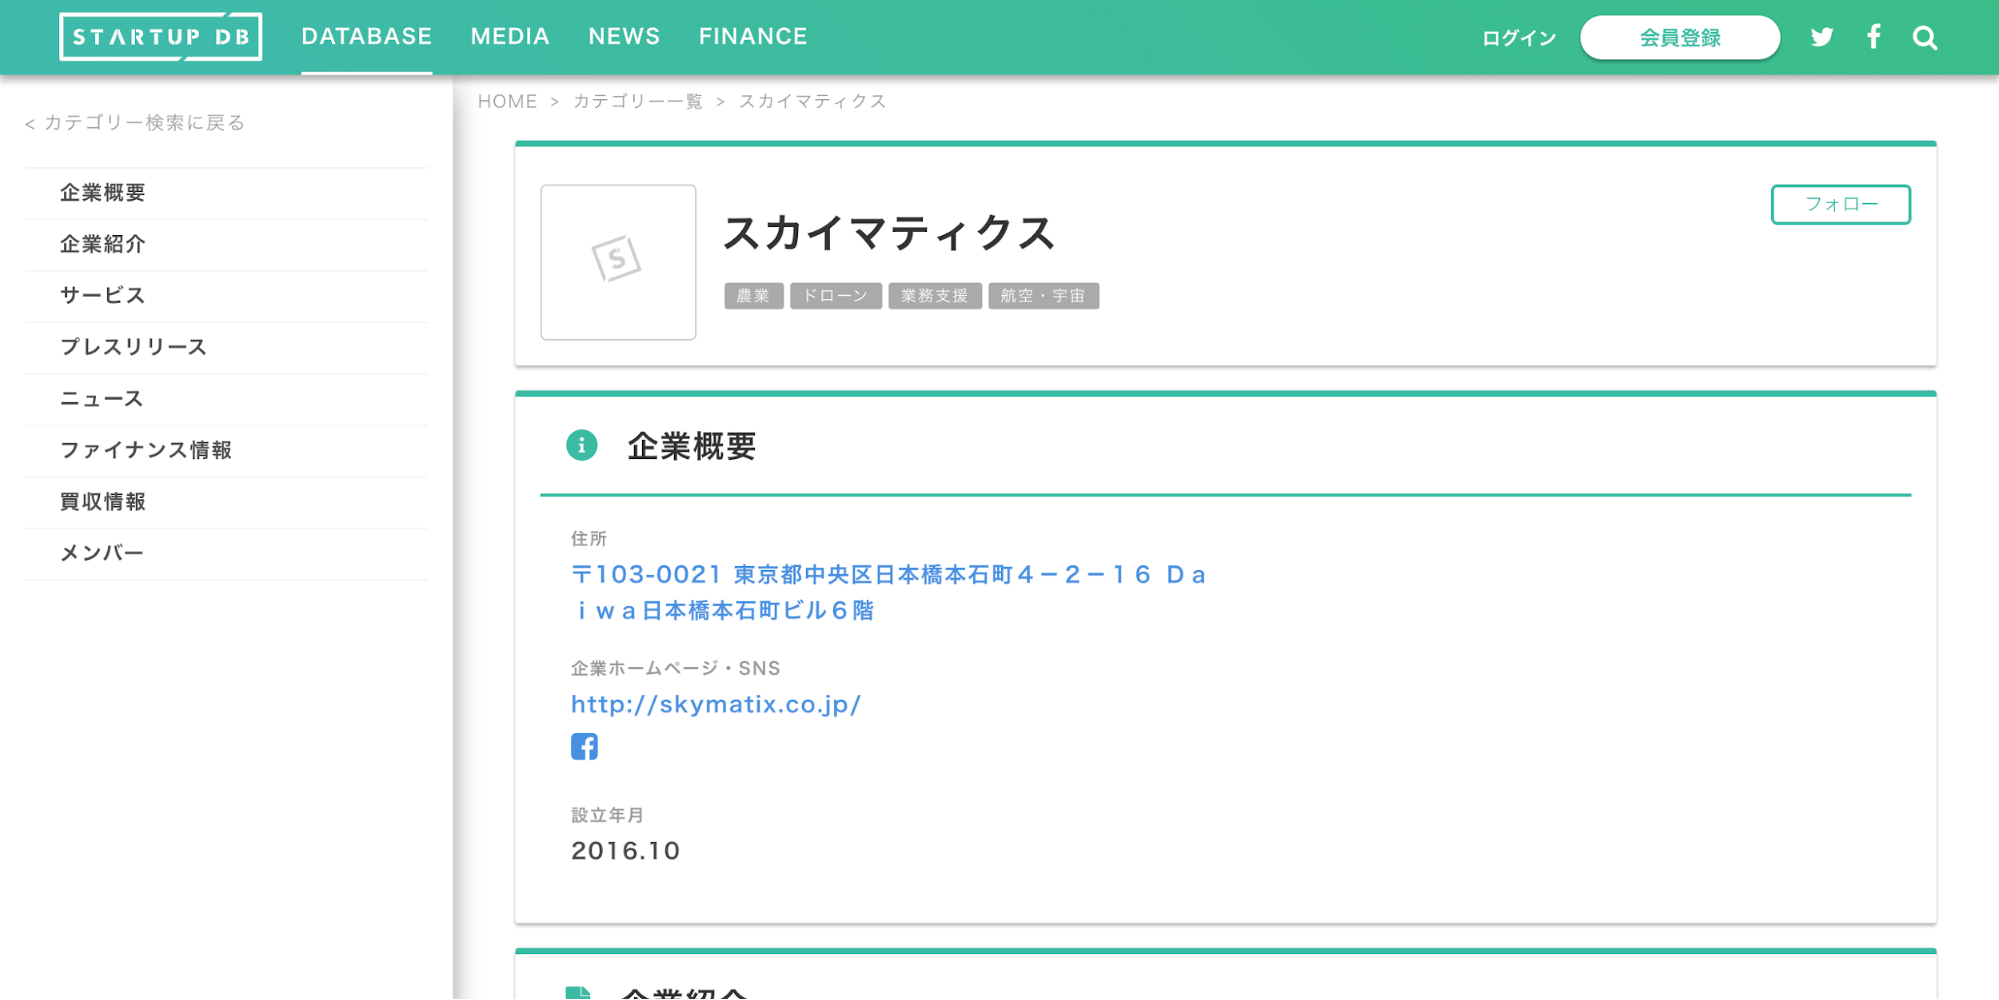This screenshot has height=1000, width=1999.
Task: Open the STARTUP DB logo home link
Action: pyautogui.click(x=161, y=37)
